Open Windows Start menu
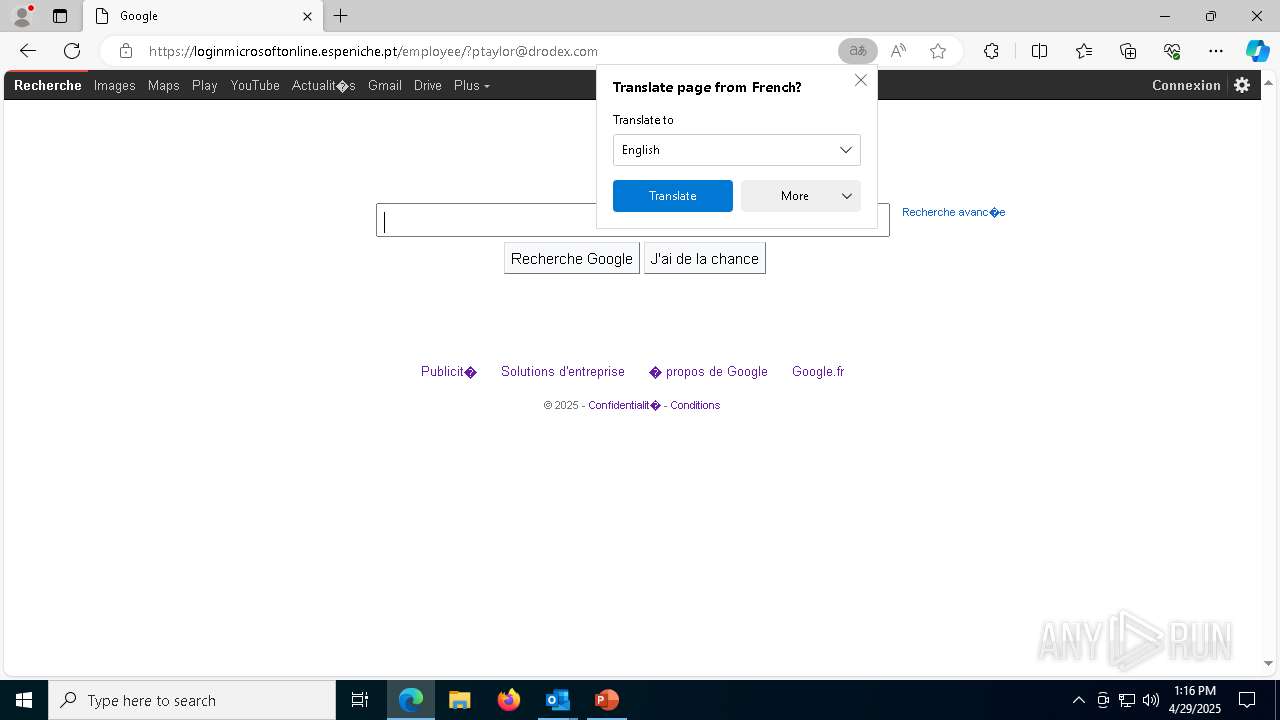1280x720 pixels. pos(24,700)
